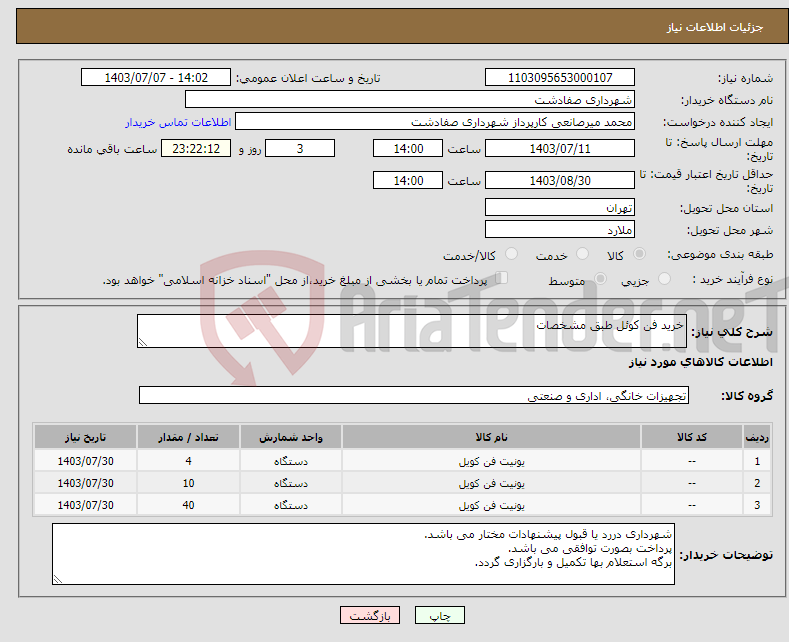789x642 pixels.
Task: Select the جزیی purchase type radio
Action: pyautogui.click(x=664, y=278)
